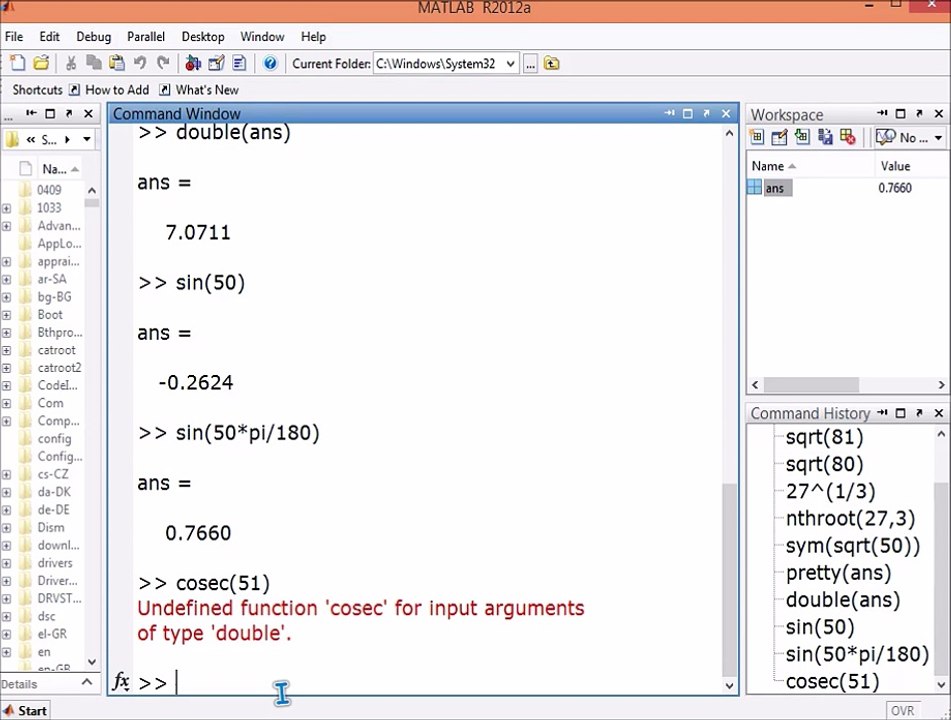Image resolution: width=951 pixels, height=720 pixels.
Task: Open fx function browser button
Action: (x=121, y=682)
